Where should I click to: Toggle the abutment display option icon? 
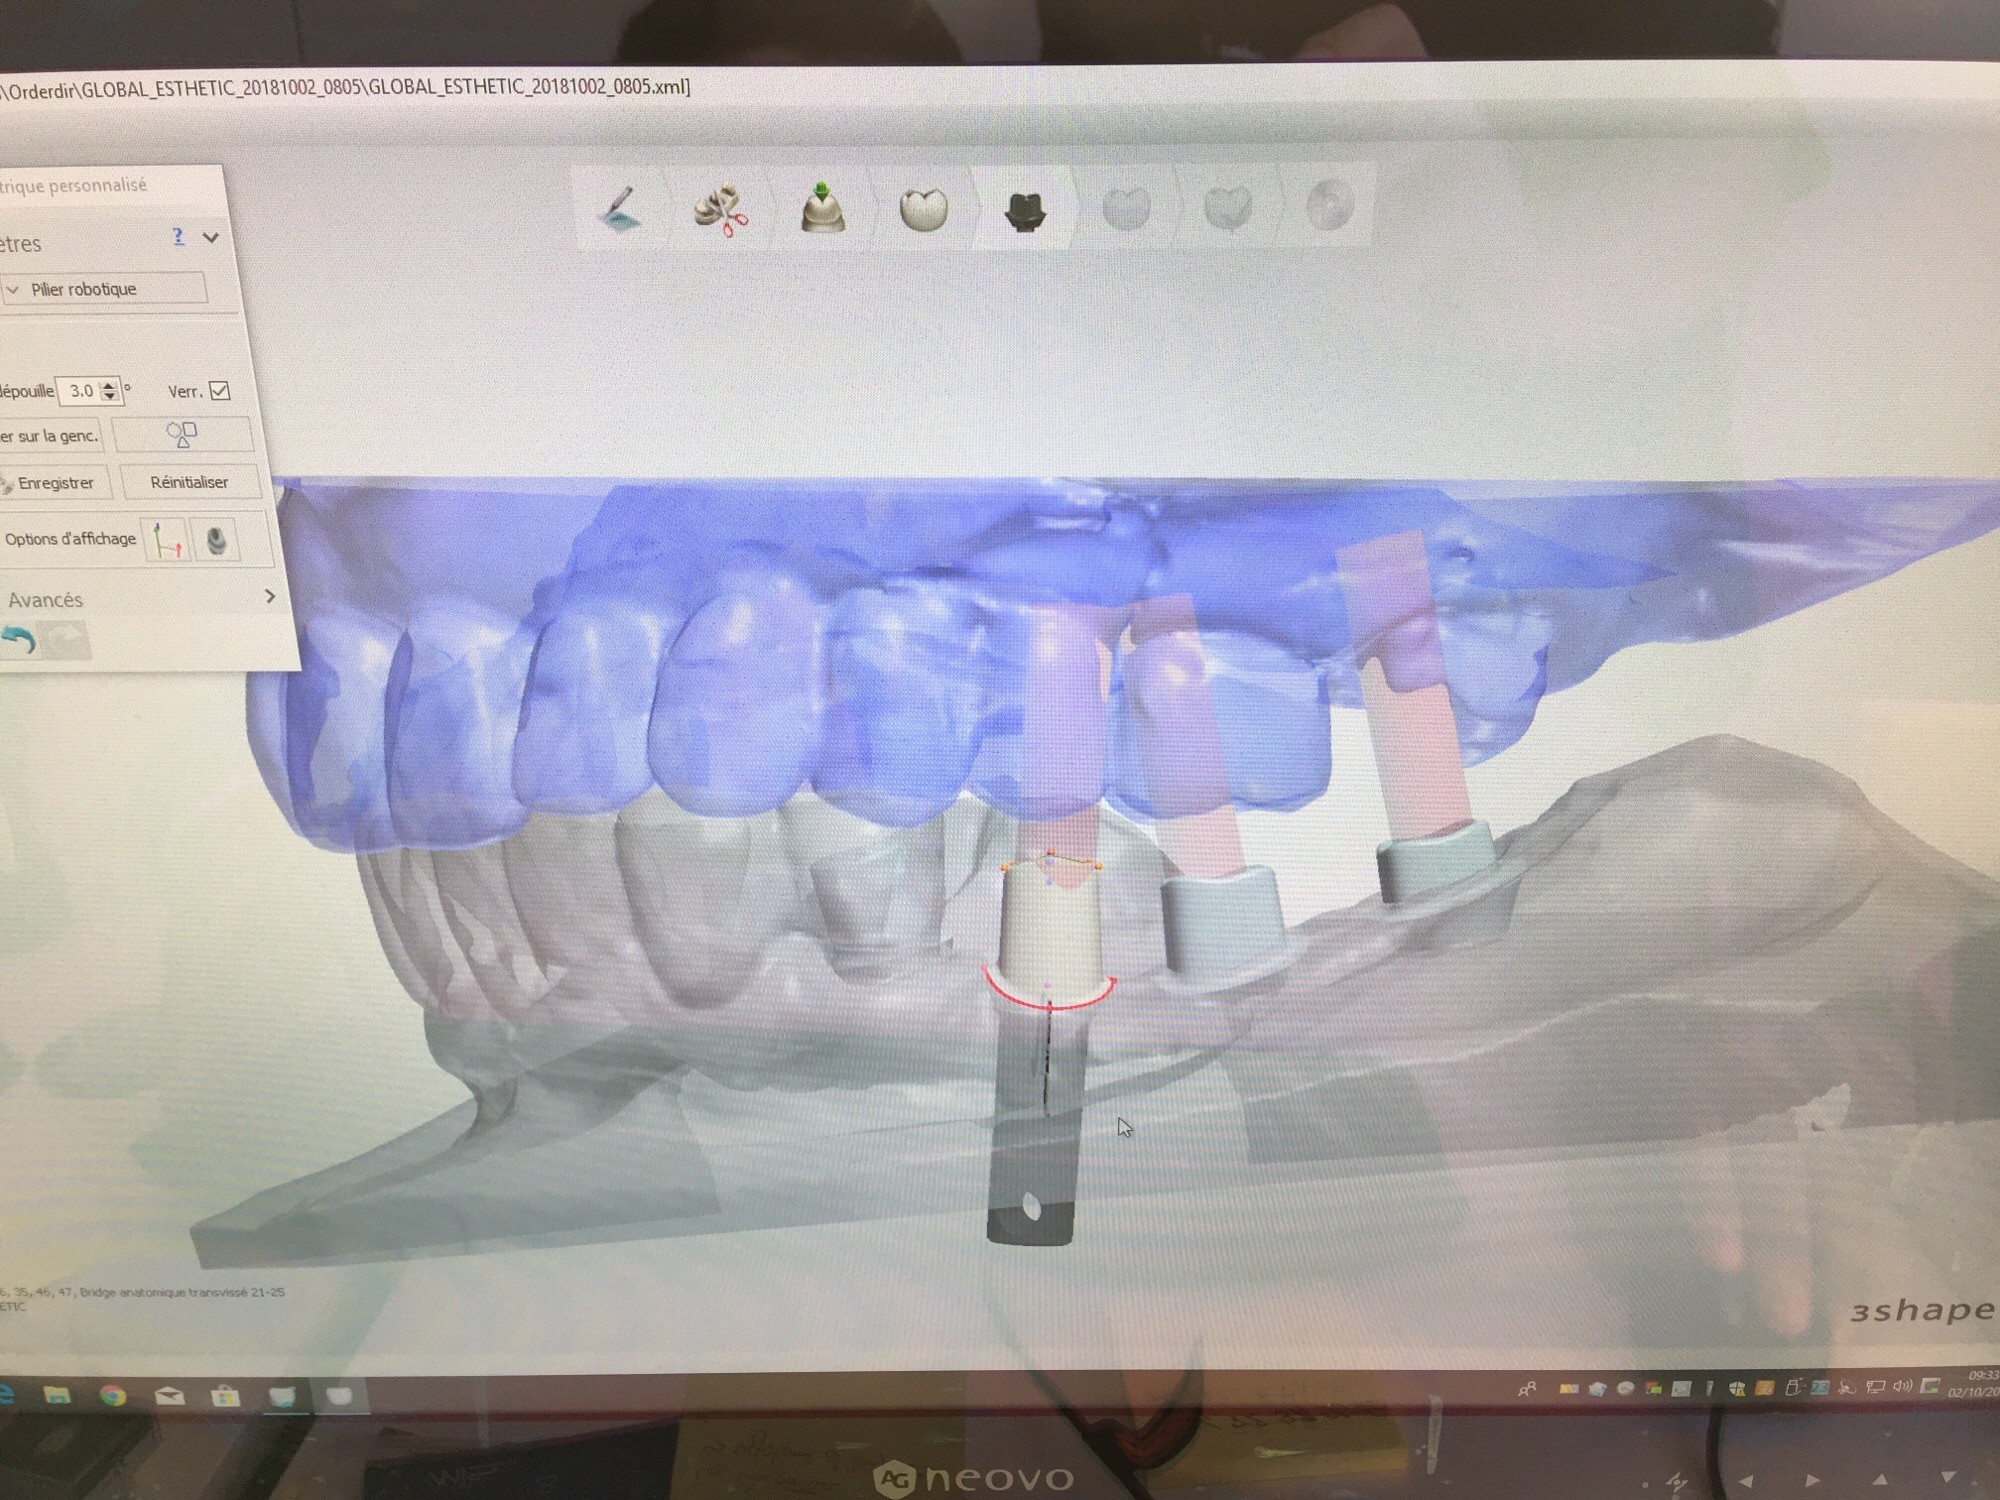[x=216, y=541]
